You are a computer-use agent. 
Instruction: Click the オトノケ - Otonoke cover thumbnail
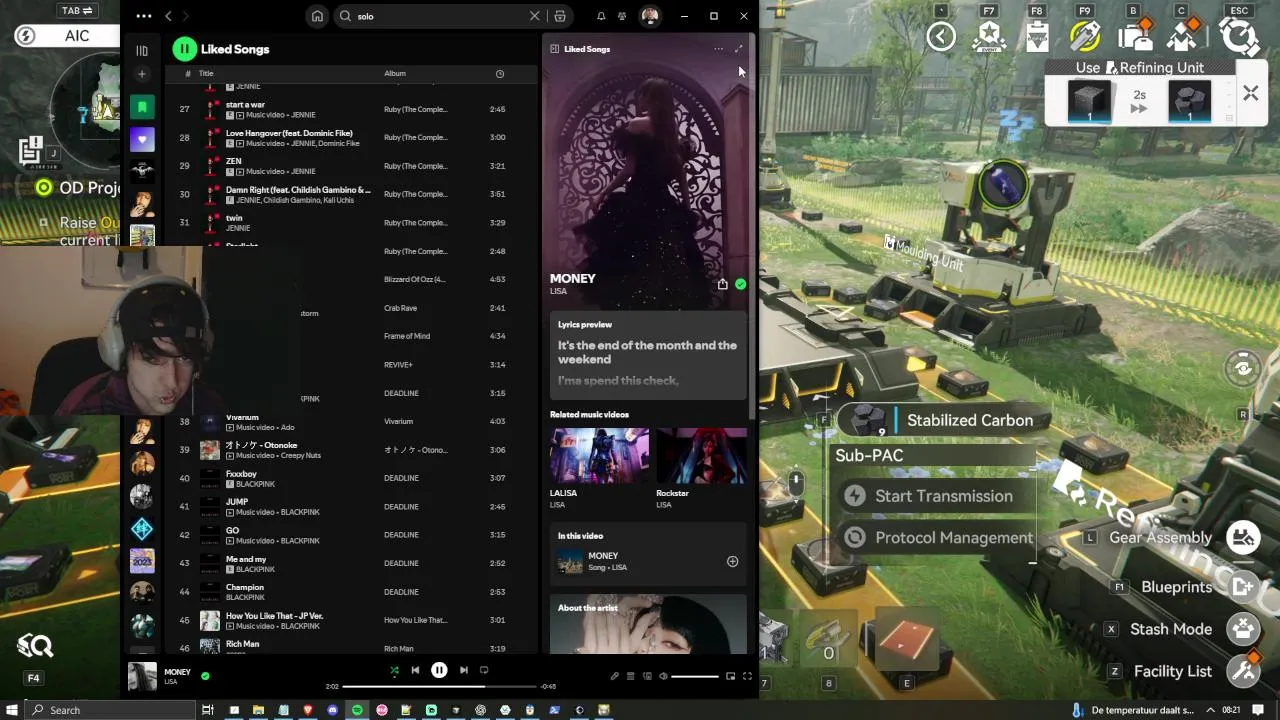pyautogui.click(x=209, y=450)
